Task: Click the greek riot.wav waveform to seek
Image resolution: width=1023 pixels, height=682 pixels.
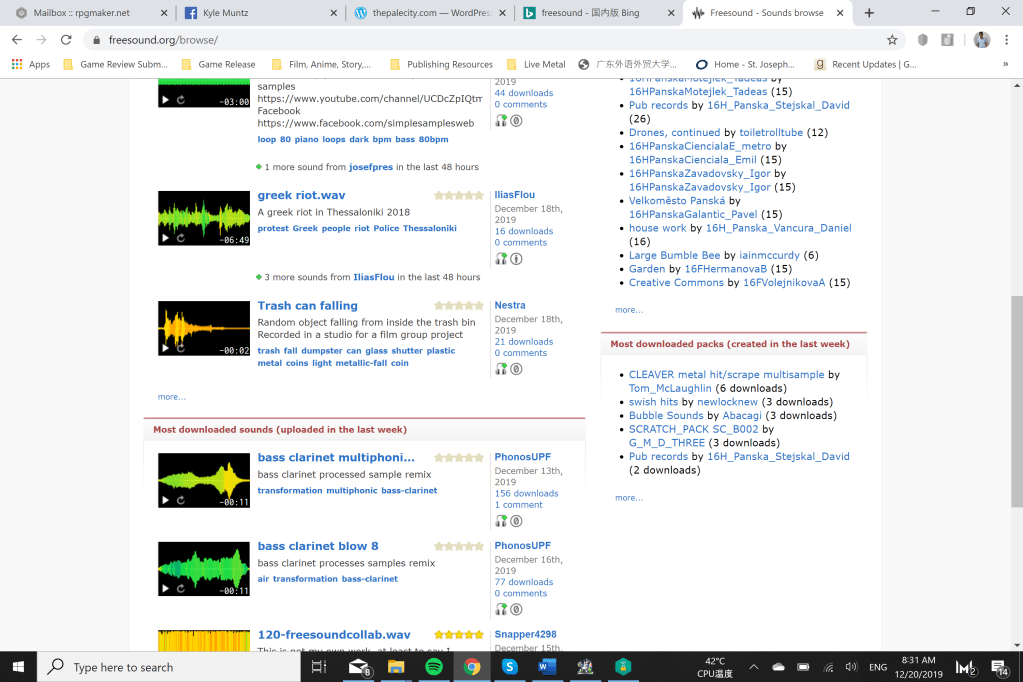Action: tap(204, 212)
